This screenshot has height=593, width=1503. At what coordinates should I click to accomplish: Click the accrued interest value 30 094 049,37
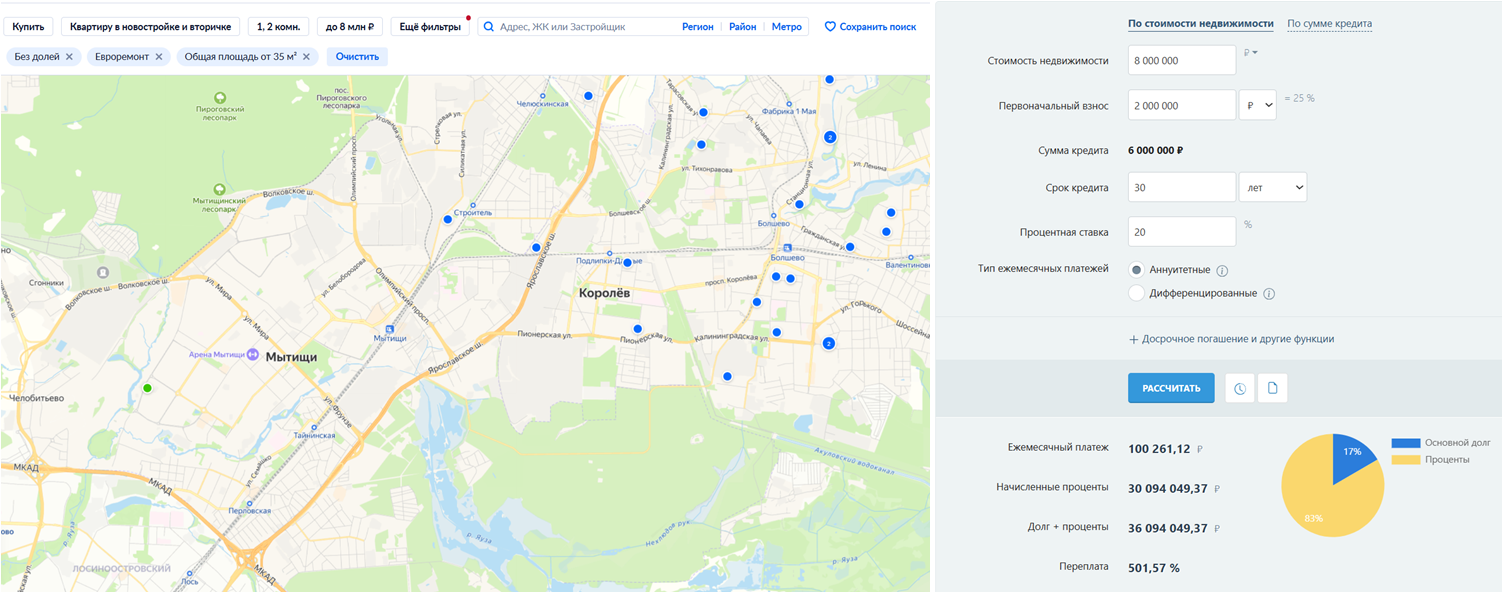(1167, 489)
